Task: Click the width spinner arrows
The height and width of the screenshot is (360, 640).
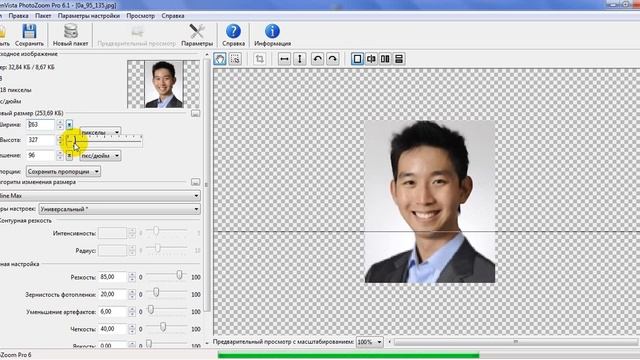Action: click(x=60, y=124)
